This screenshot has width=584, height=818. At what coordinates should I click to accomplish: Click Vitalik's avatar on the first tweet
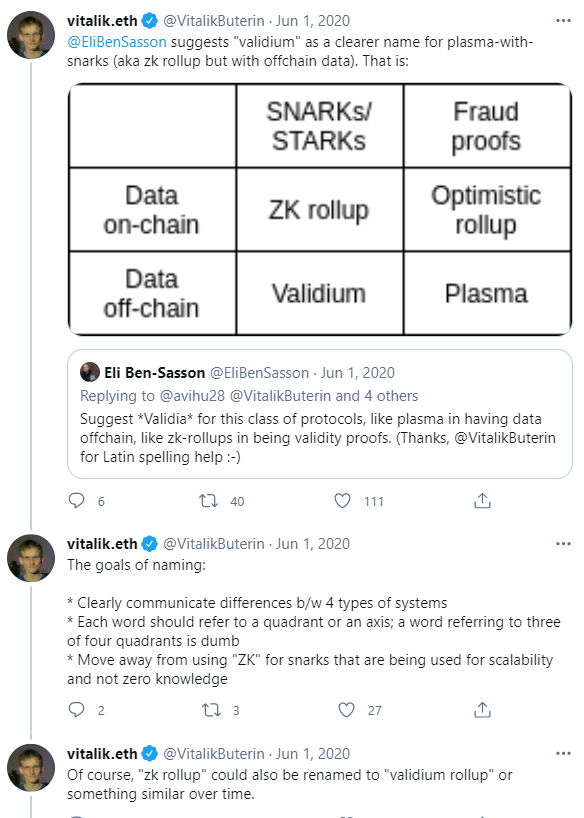coord(31,35)
